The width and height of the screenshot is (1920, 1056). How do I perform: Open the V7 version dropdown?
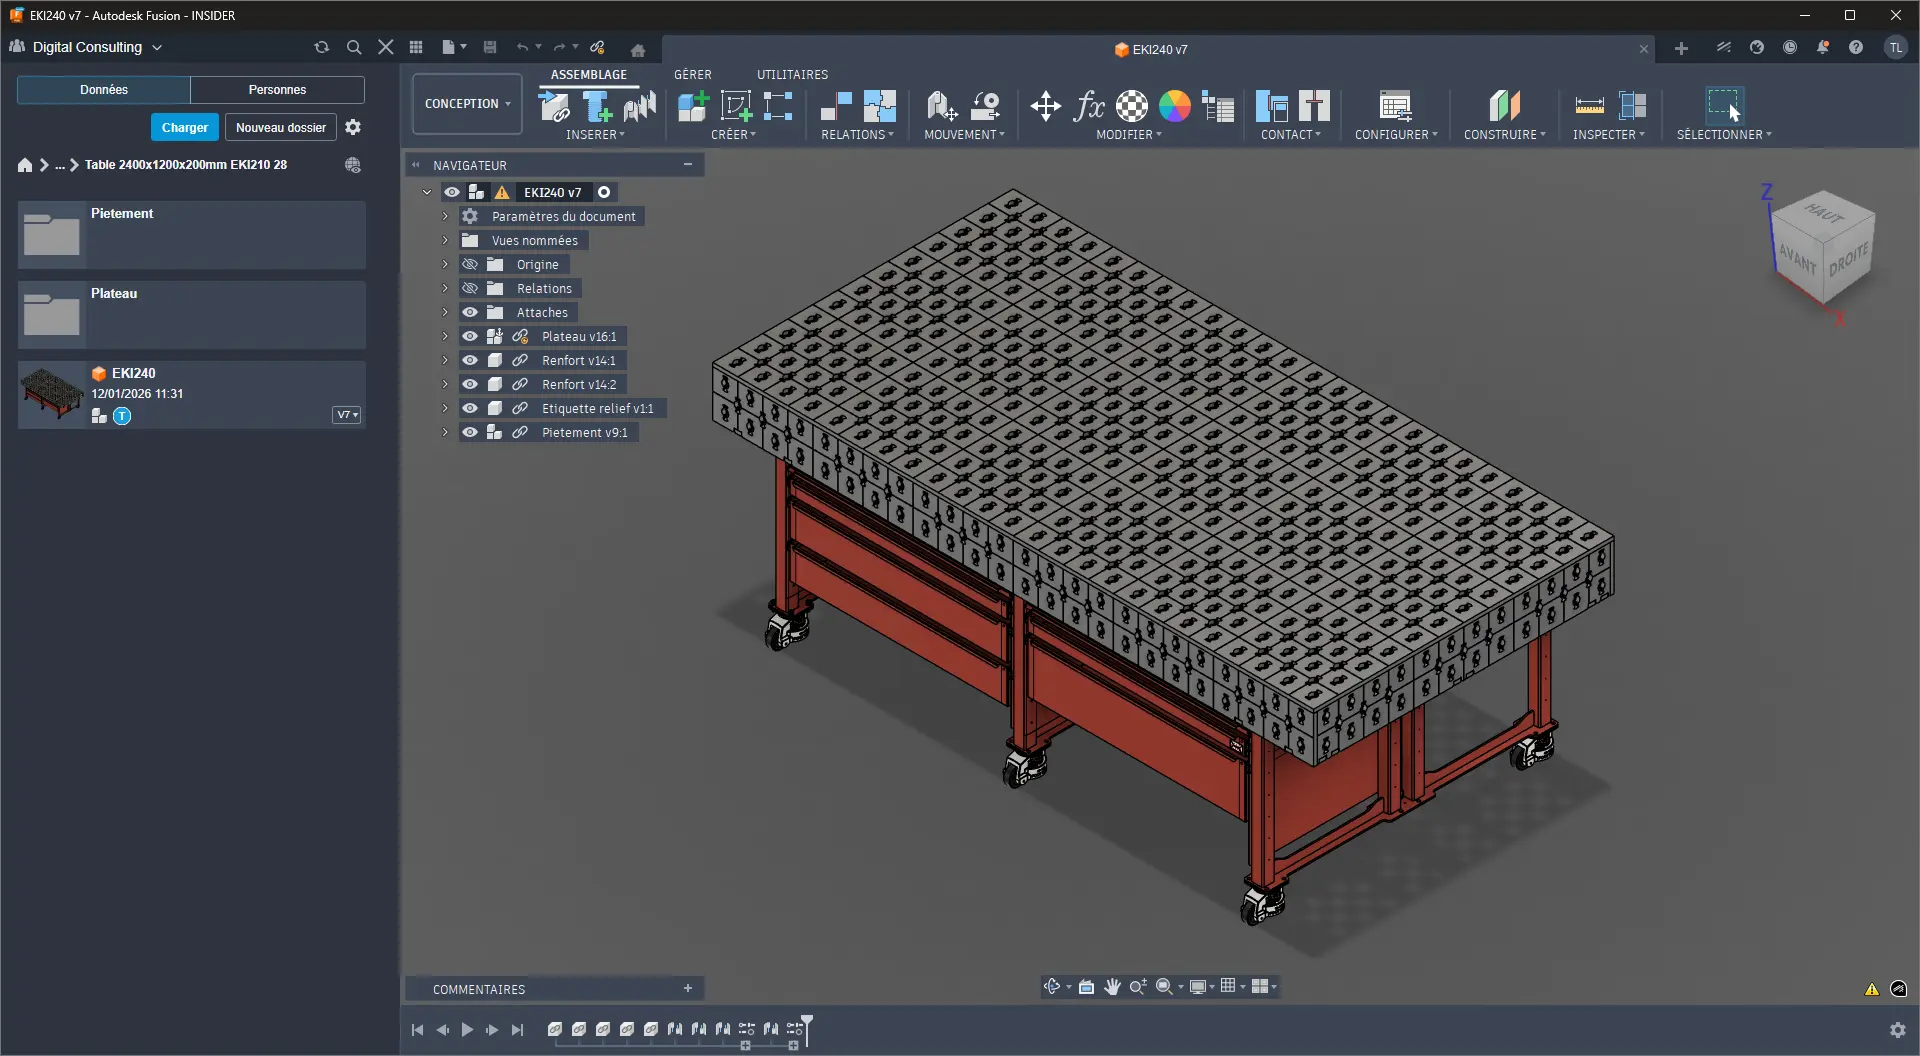(x=346, y=415)
